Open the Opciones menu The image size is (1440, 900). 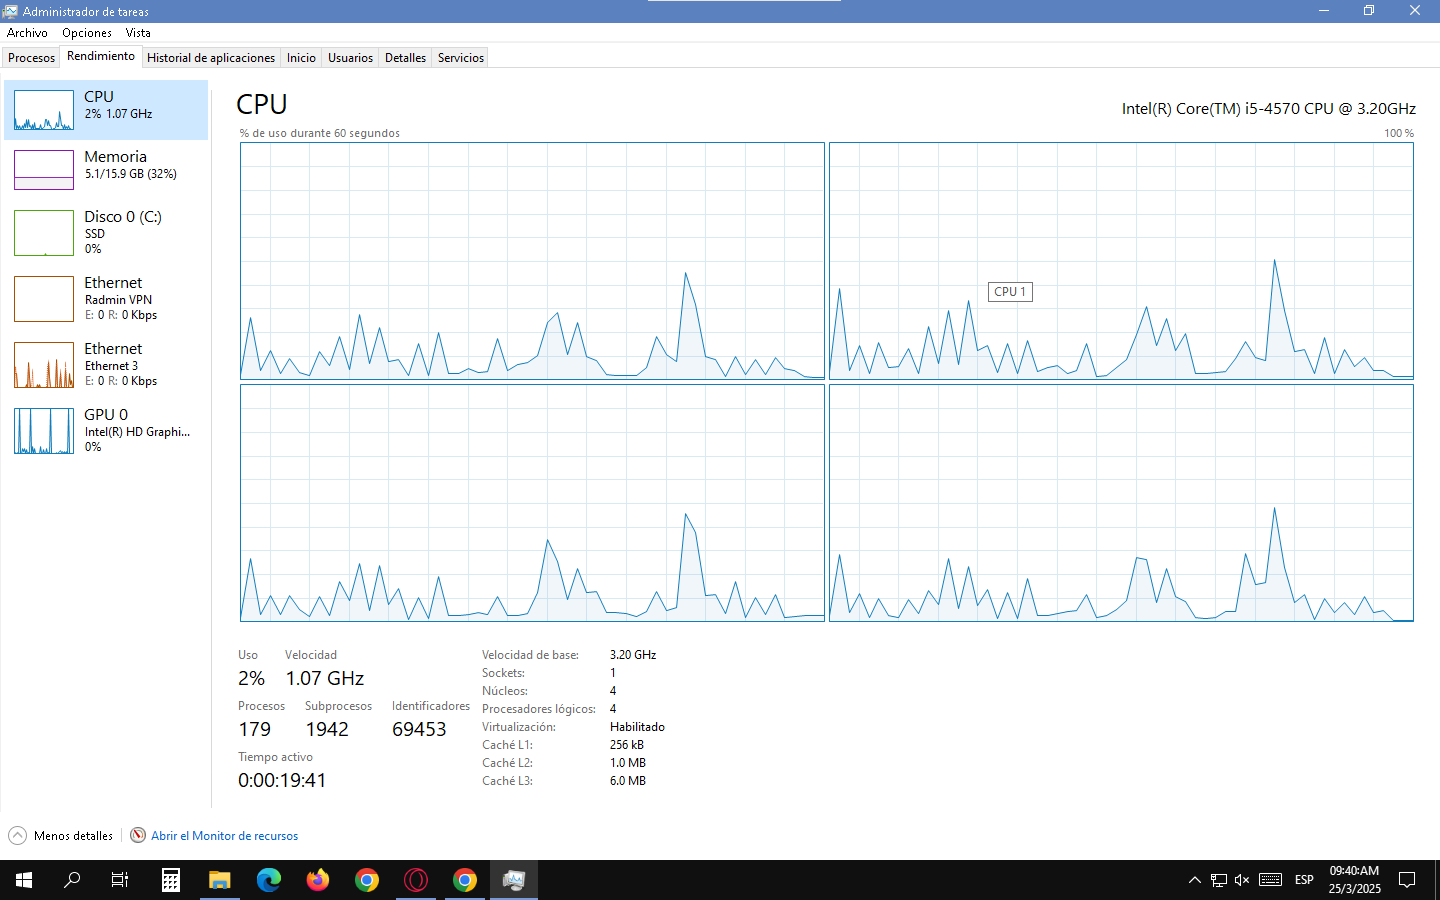87,33
